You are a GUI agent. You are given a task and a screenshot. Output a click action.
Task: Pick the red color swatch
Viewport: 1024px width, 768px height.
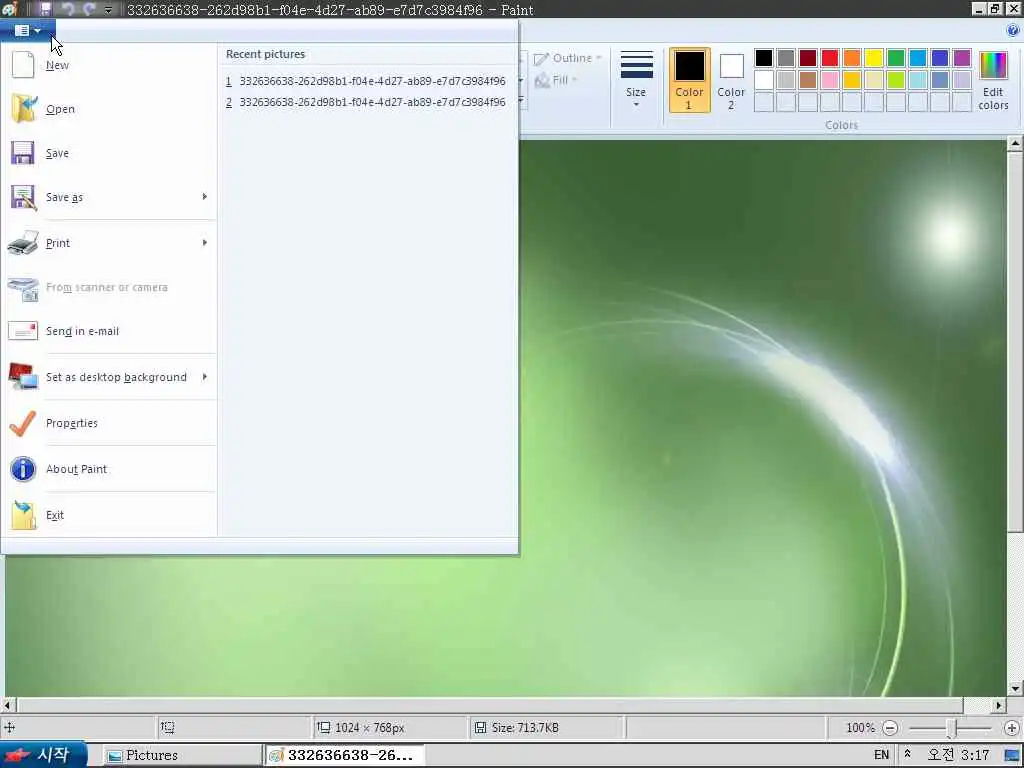(x=829, y=58)
